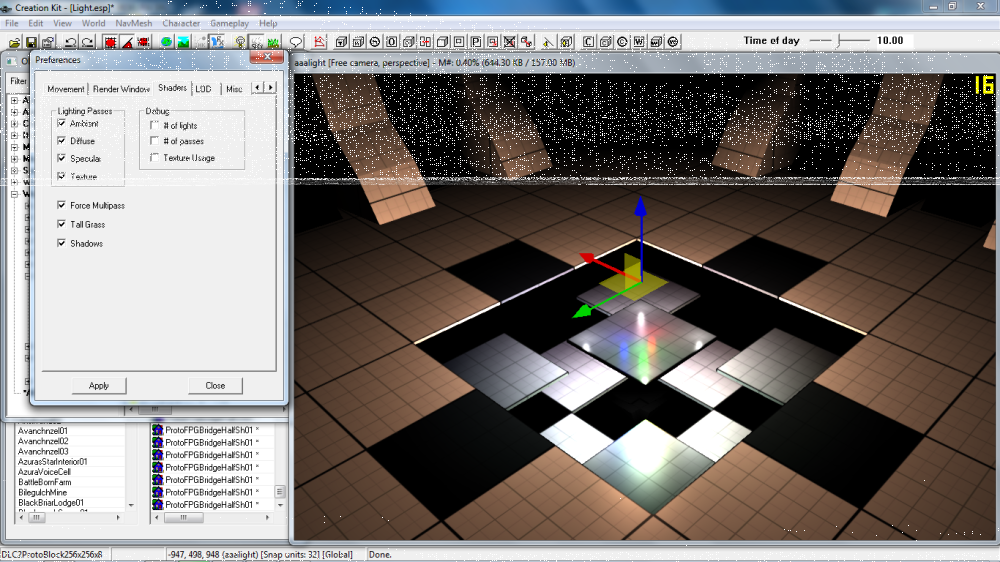This screenshot has height=562, width=1000.
Task: Open the Gameplay menu
Action: tap(229, 24)
